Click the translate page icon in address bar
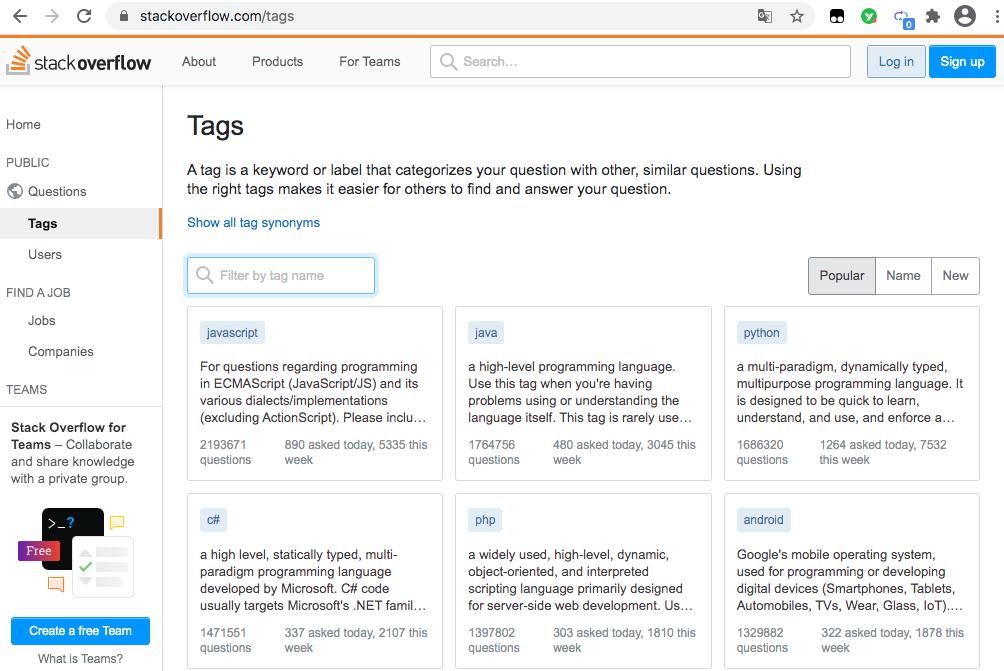The width and height of the screenshot is (1004, 671). (x=765, y=16)
